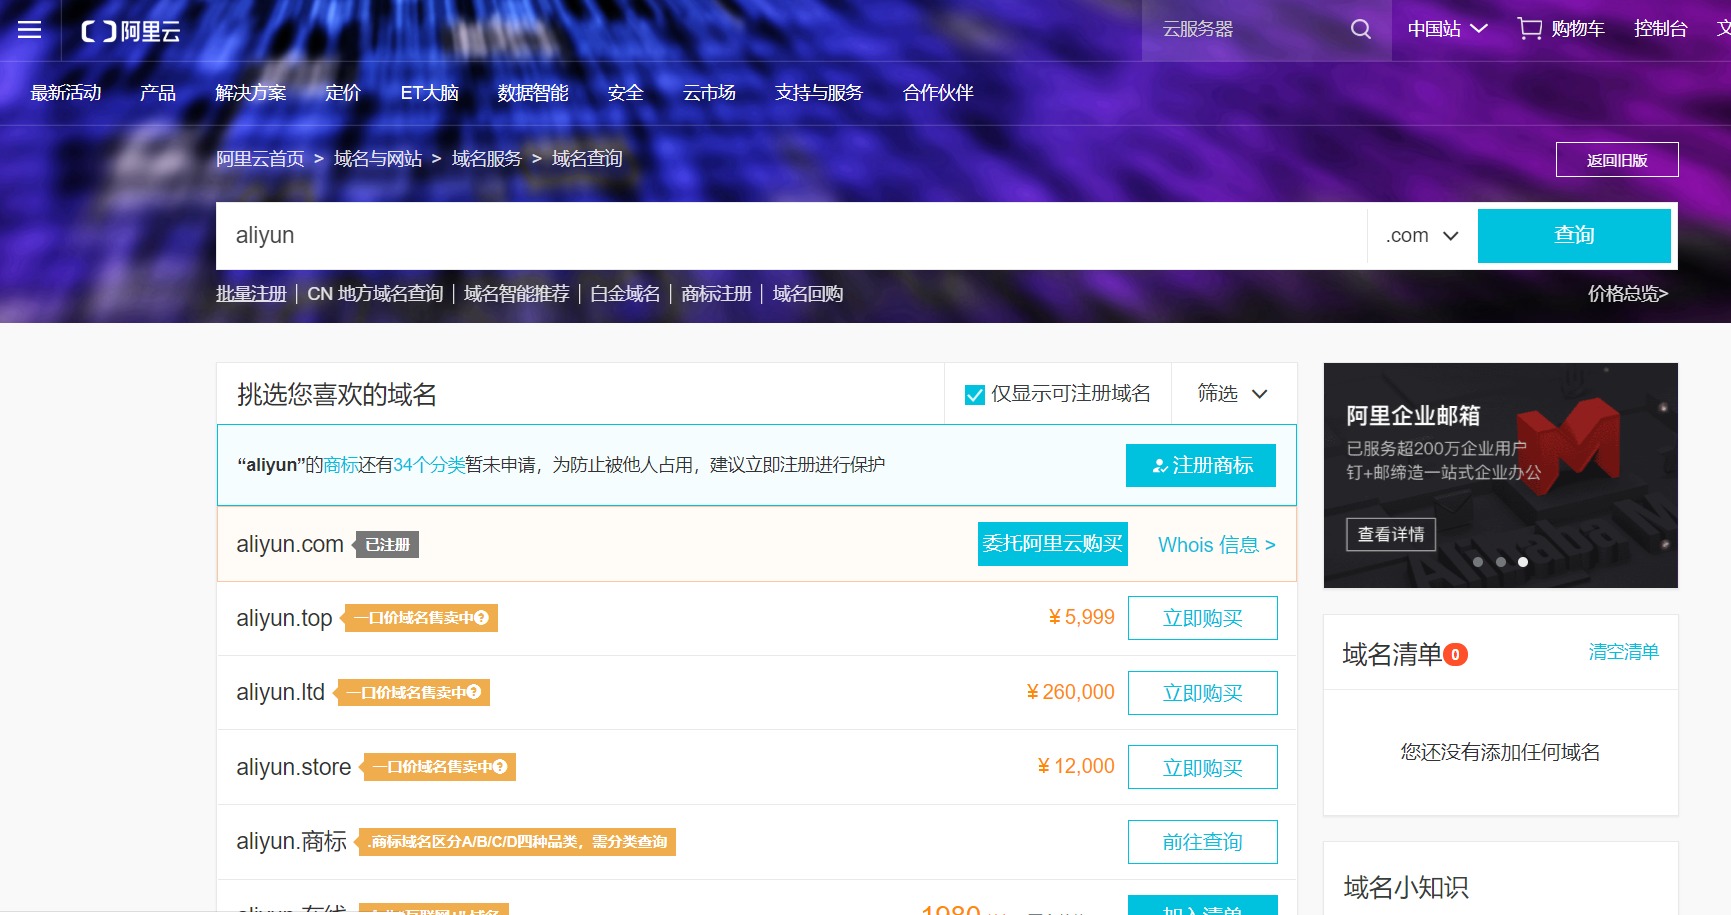Click the aliyun.ltd domain name text
The width and height of the screenshot is (1731, 915).
click(x=280, y=692)
